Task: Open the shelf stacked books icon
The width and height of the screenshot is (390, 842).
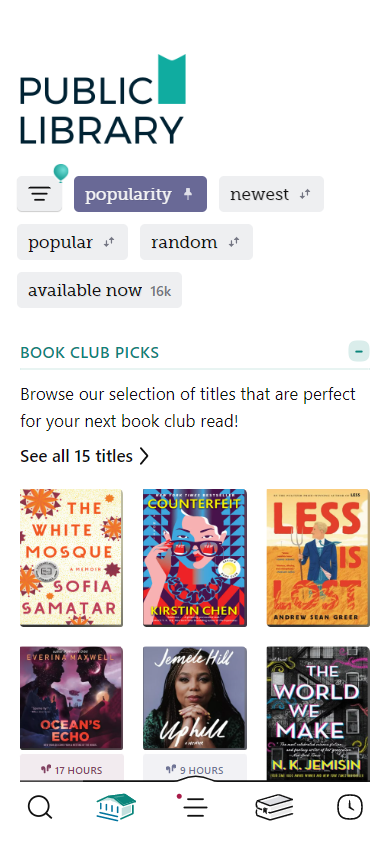Action: 274,807
